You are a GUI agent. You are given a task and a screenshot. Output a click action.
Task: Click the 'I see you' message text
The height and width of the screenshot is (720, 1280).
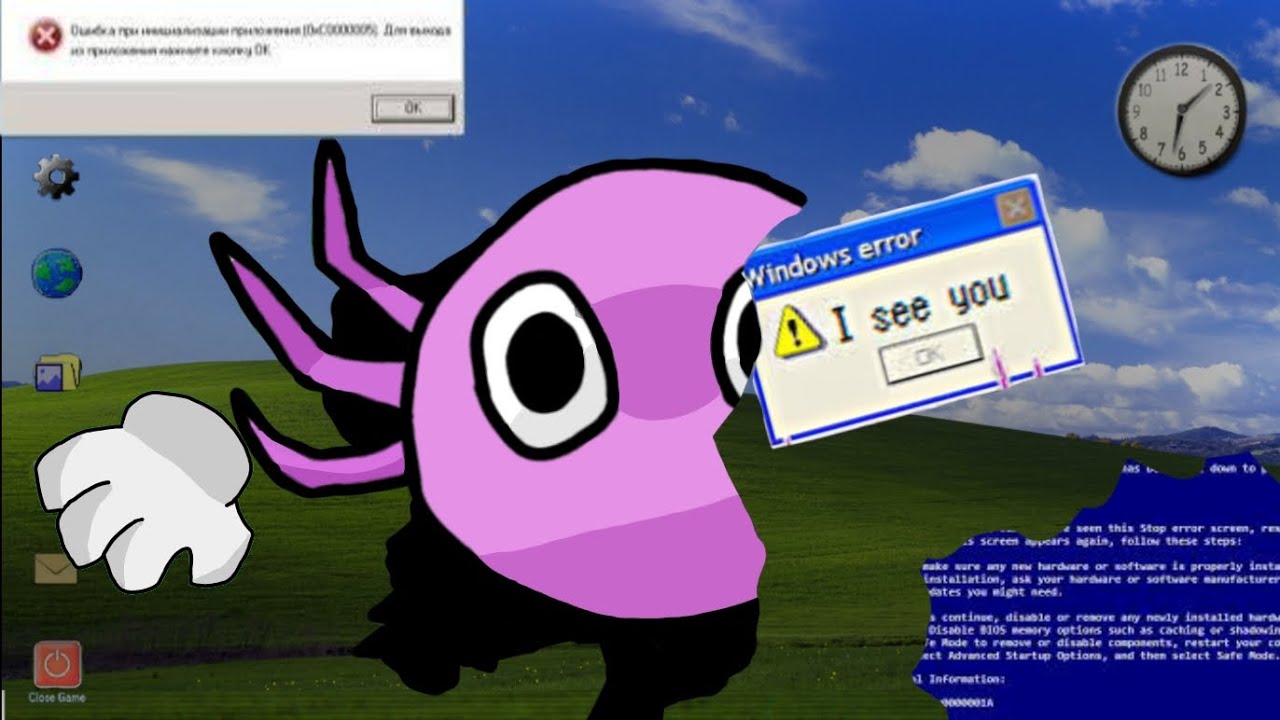[x=921, y=305]
